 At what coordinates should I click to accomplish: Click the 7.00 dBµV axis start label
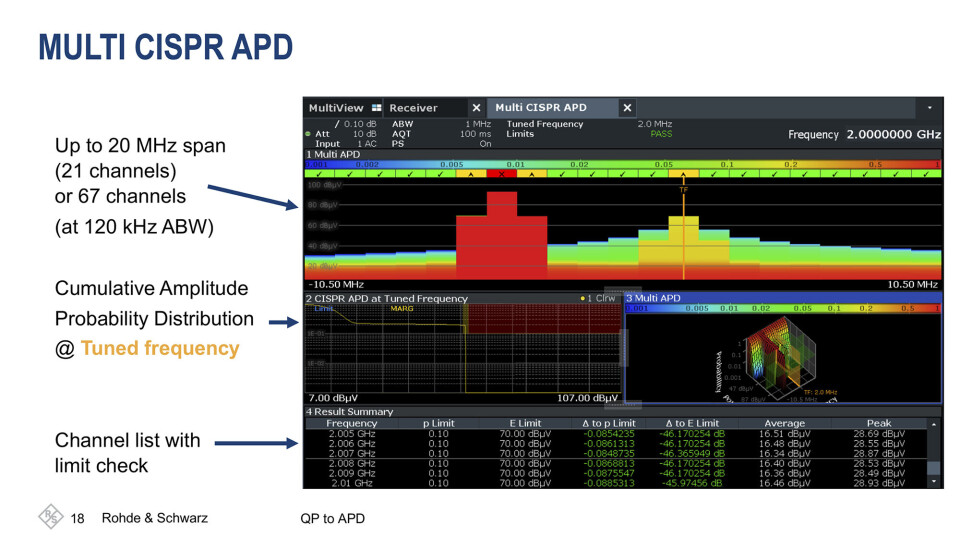(332, 398)
